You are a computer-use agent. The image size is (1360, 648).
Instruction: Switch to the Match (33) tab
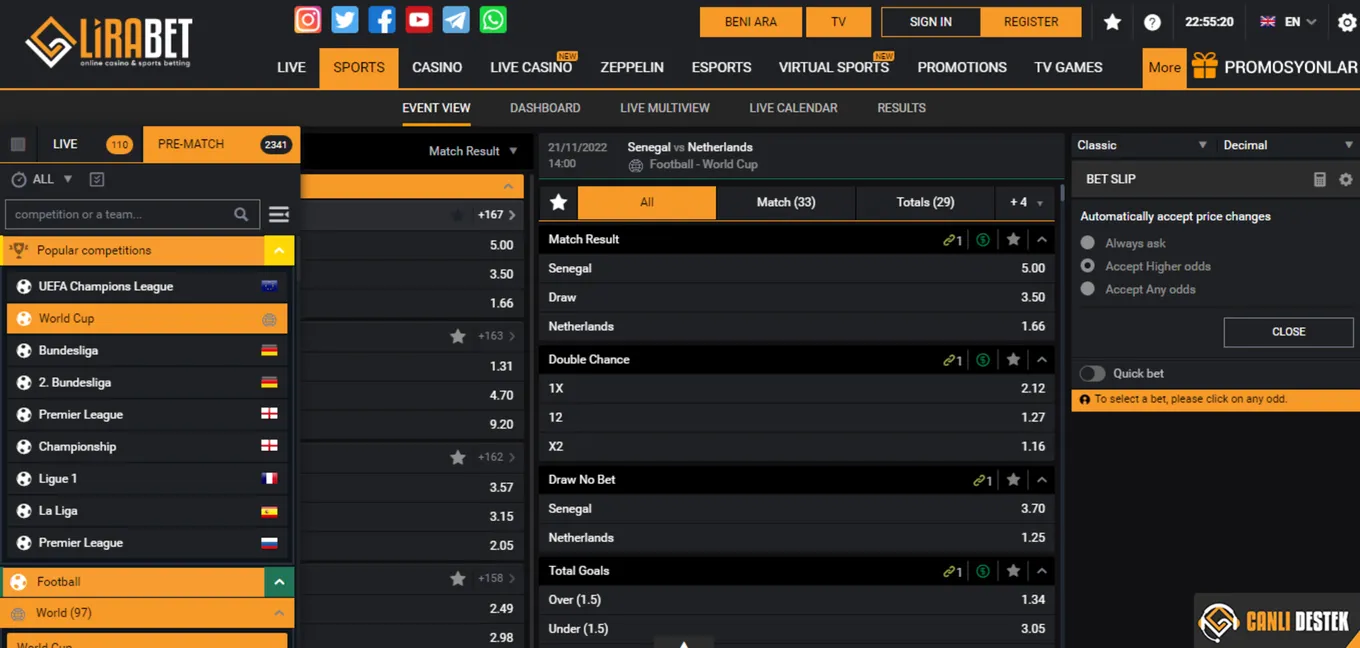(x=786, y=202)
